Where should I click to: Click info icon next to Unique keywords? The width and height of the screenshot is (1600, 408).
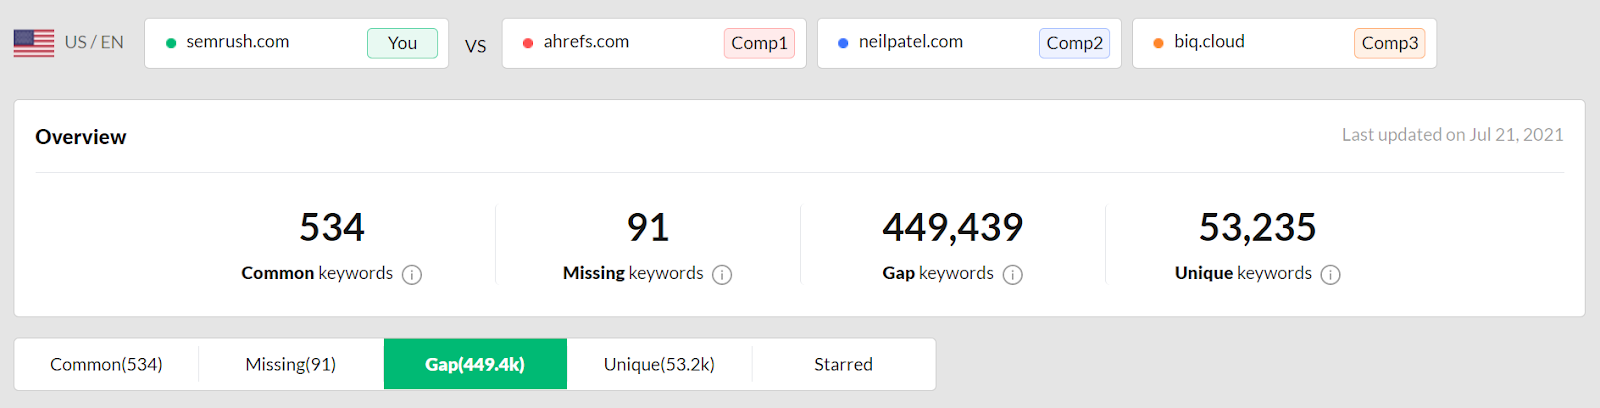click(1330, 275)
